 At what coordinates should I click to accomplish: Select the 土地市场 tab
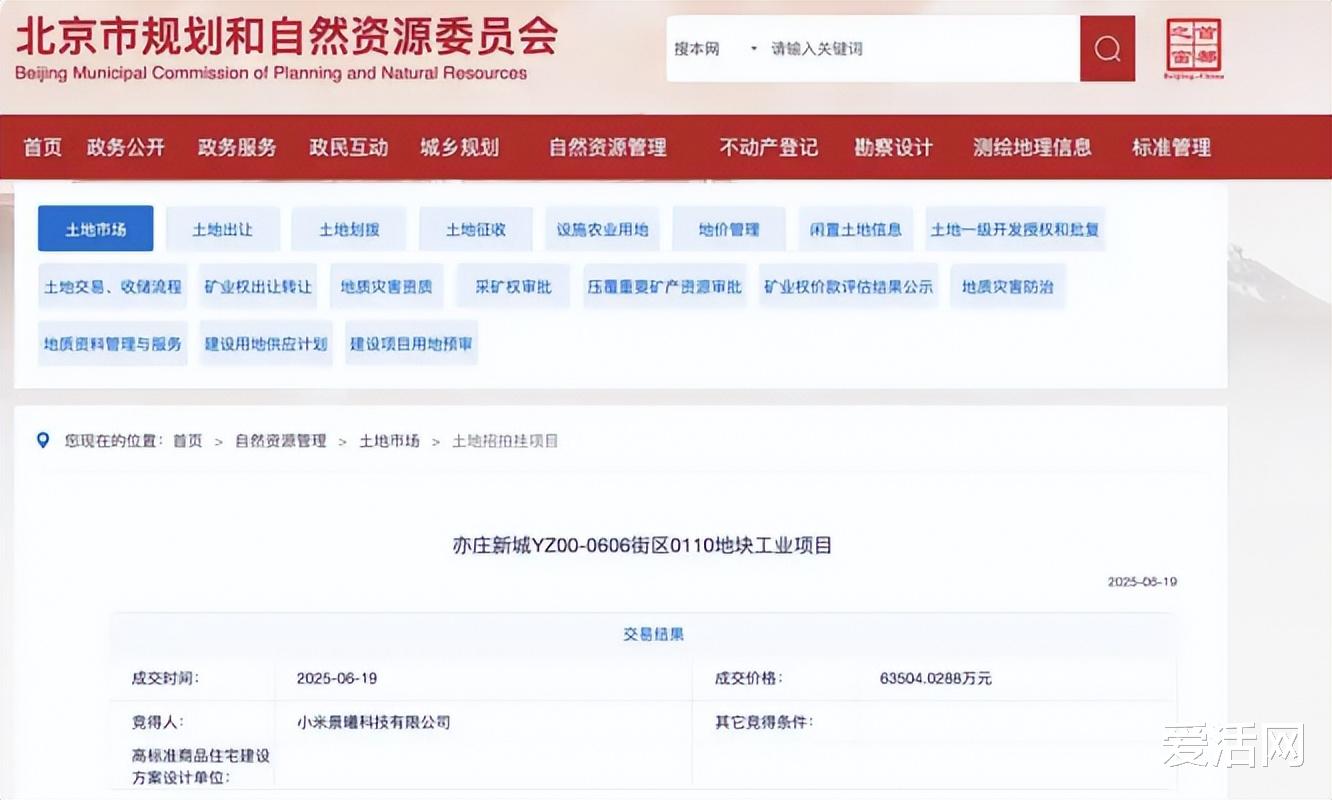coord(95,228)
